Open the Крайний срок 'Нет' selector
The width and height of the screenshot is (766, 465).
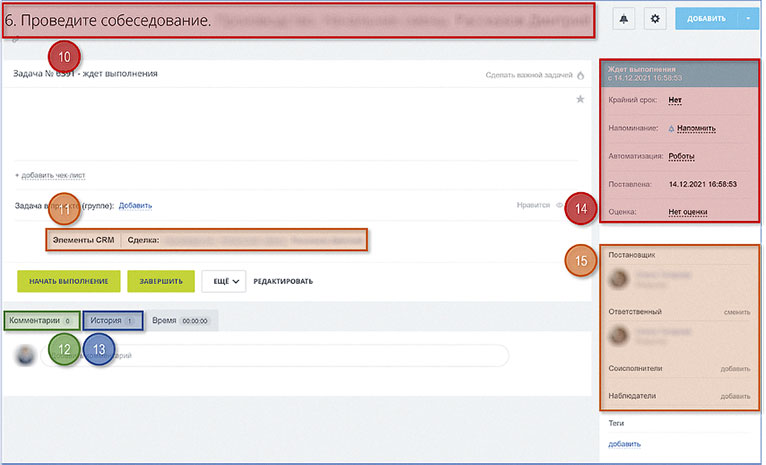click(x=675, y=100)
